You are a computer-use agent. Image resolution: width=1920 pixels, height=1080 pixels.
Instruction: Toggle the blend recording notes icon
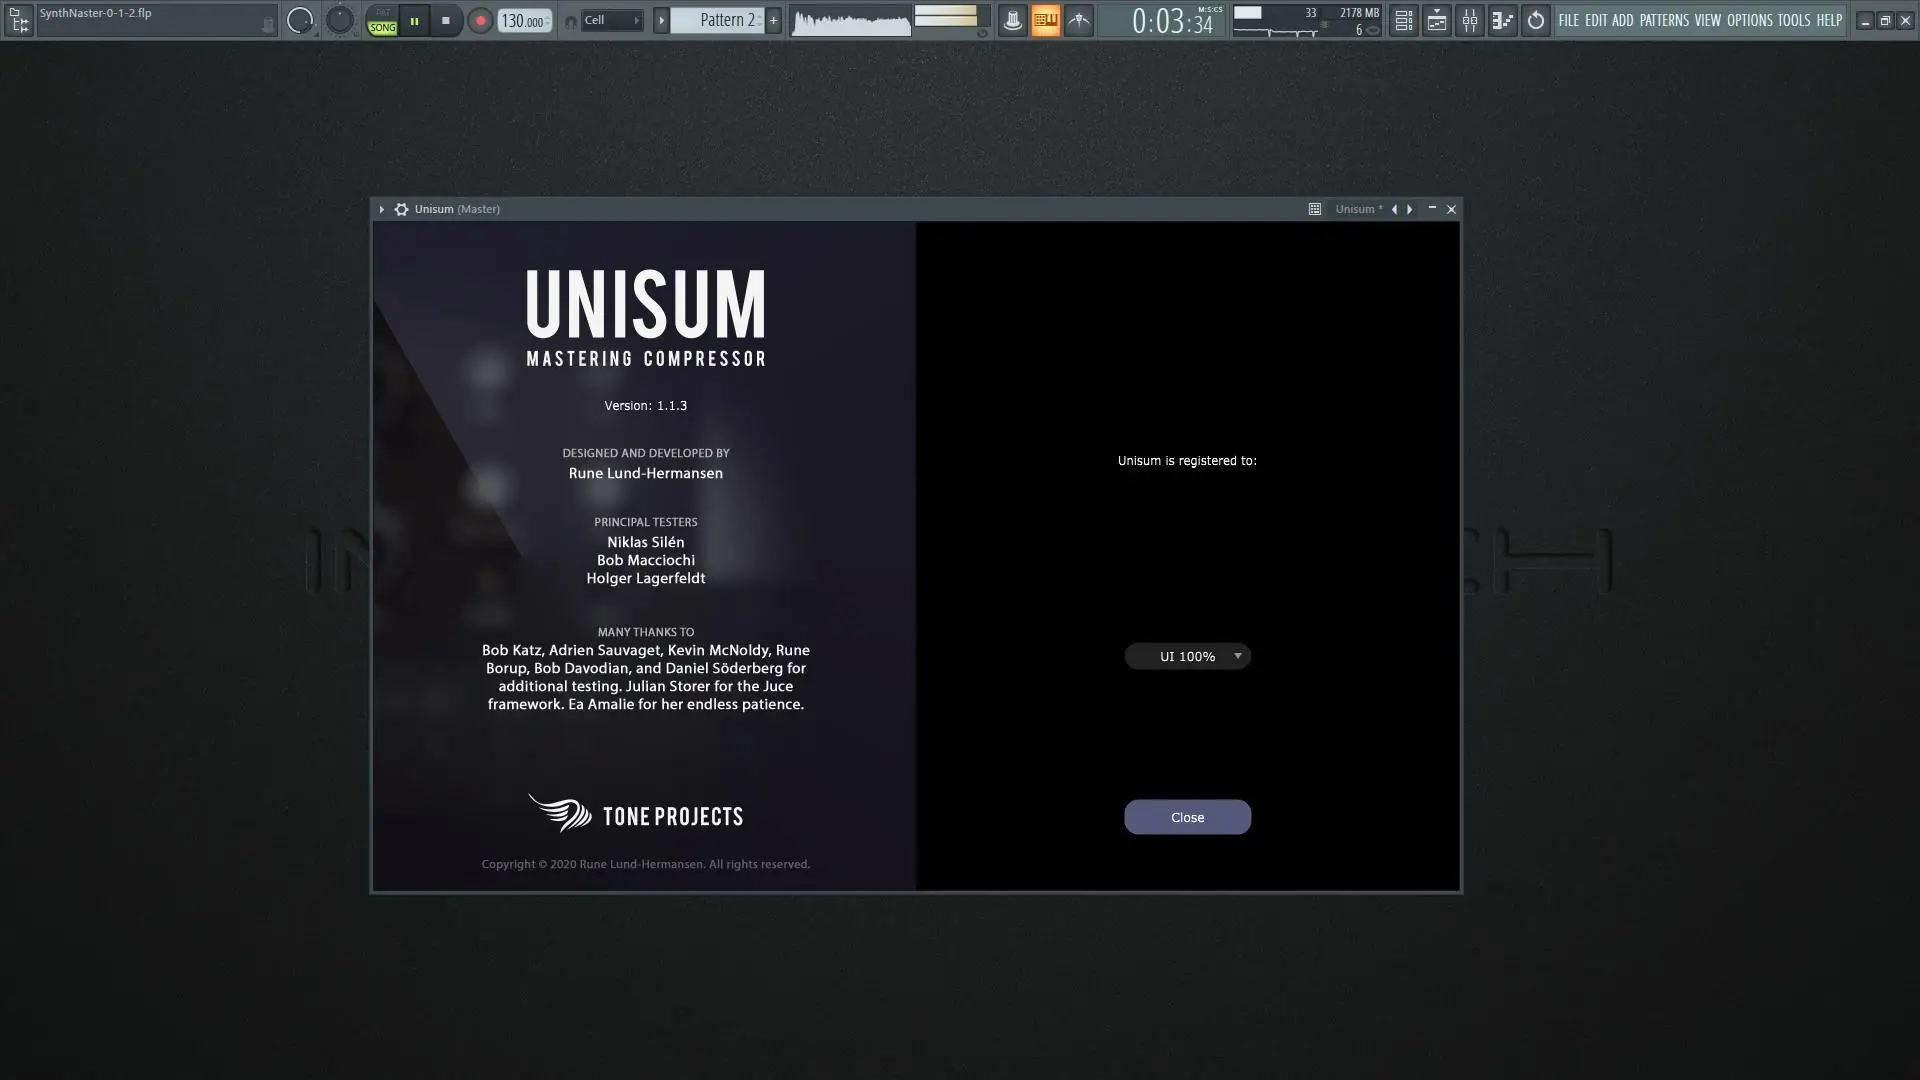point(1079,20)
